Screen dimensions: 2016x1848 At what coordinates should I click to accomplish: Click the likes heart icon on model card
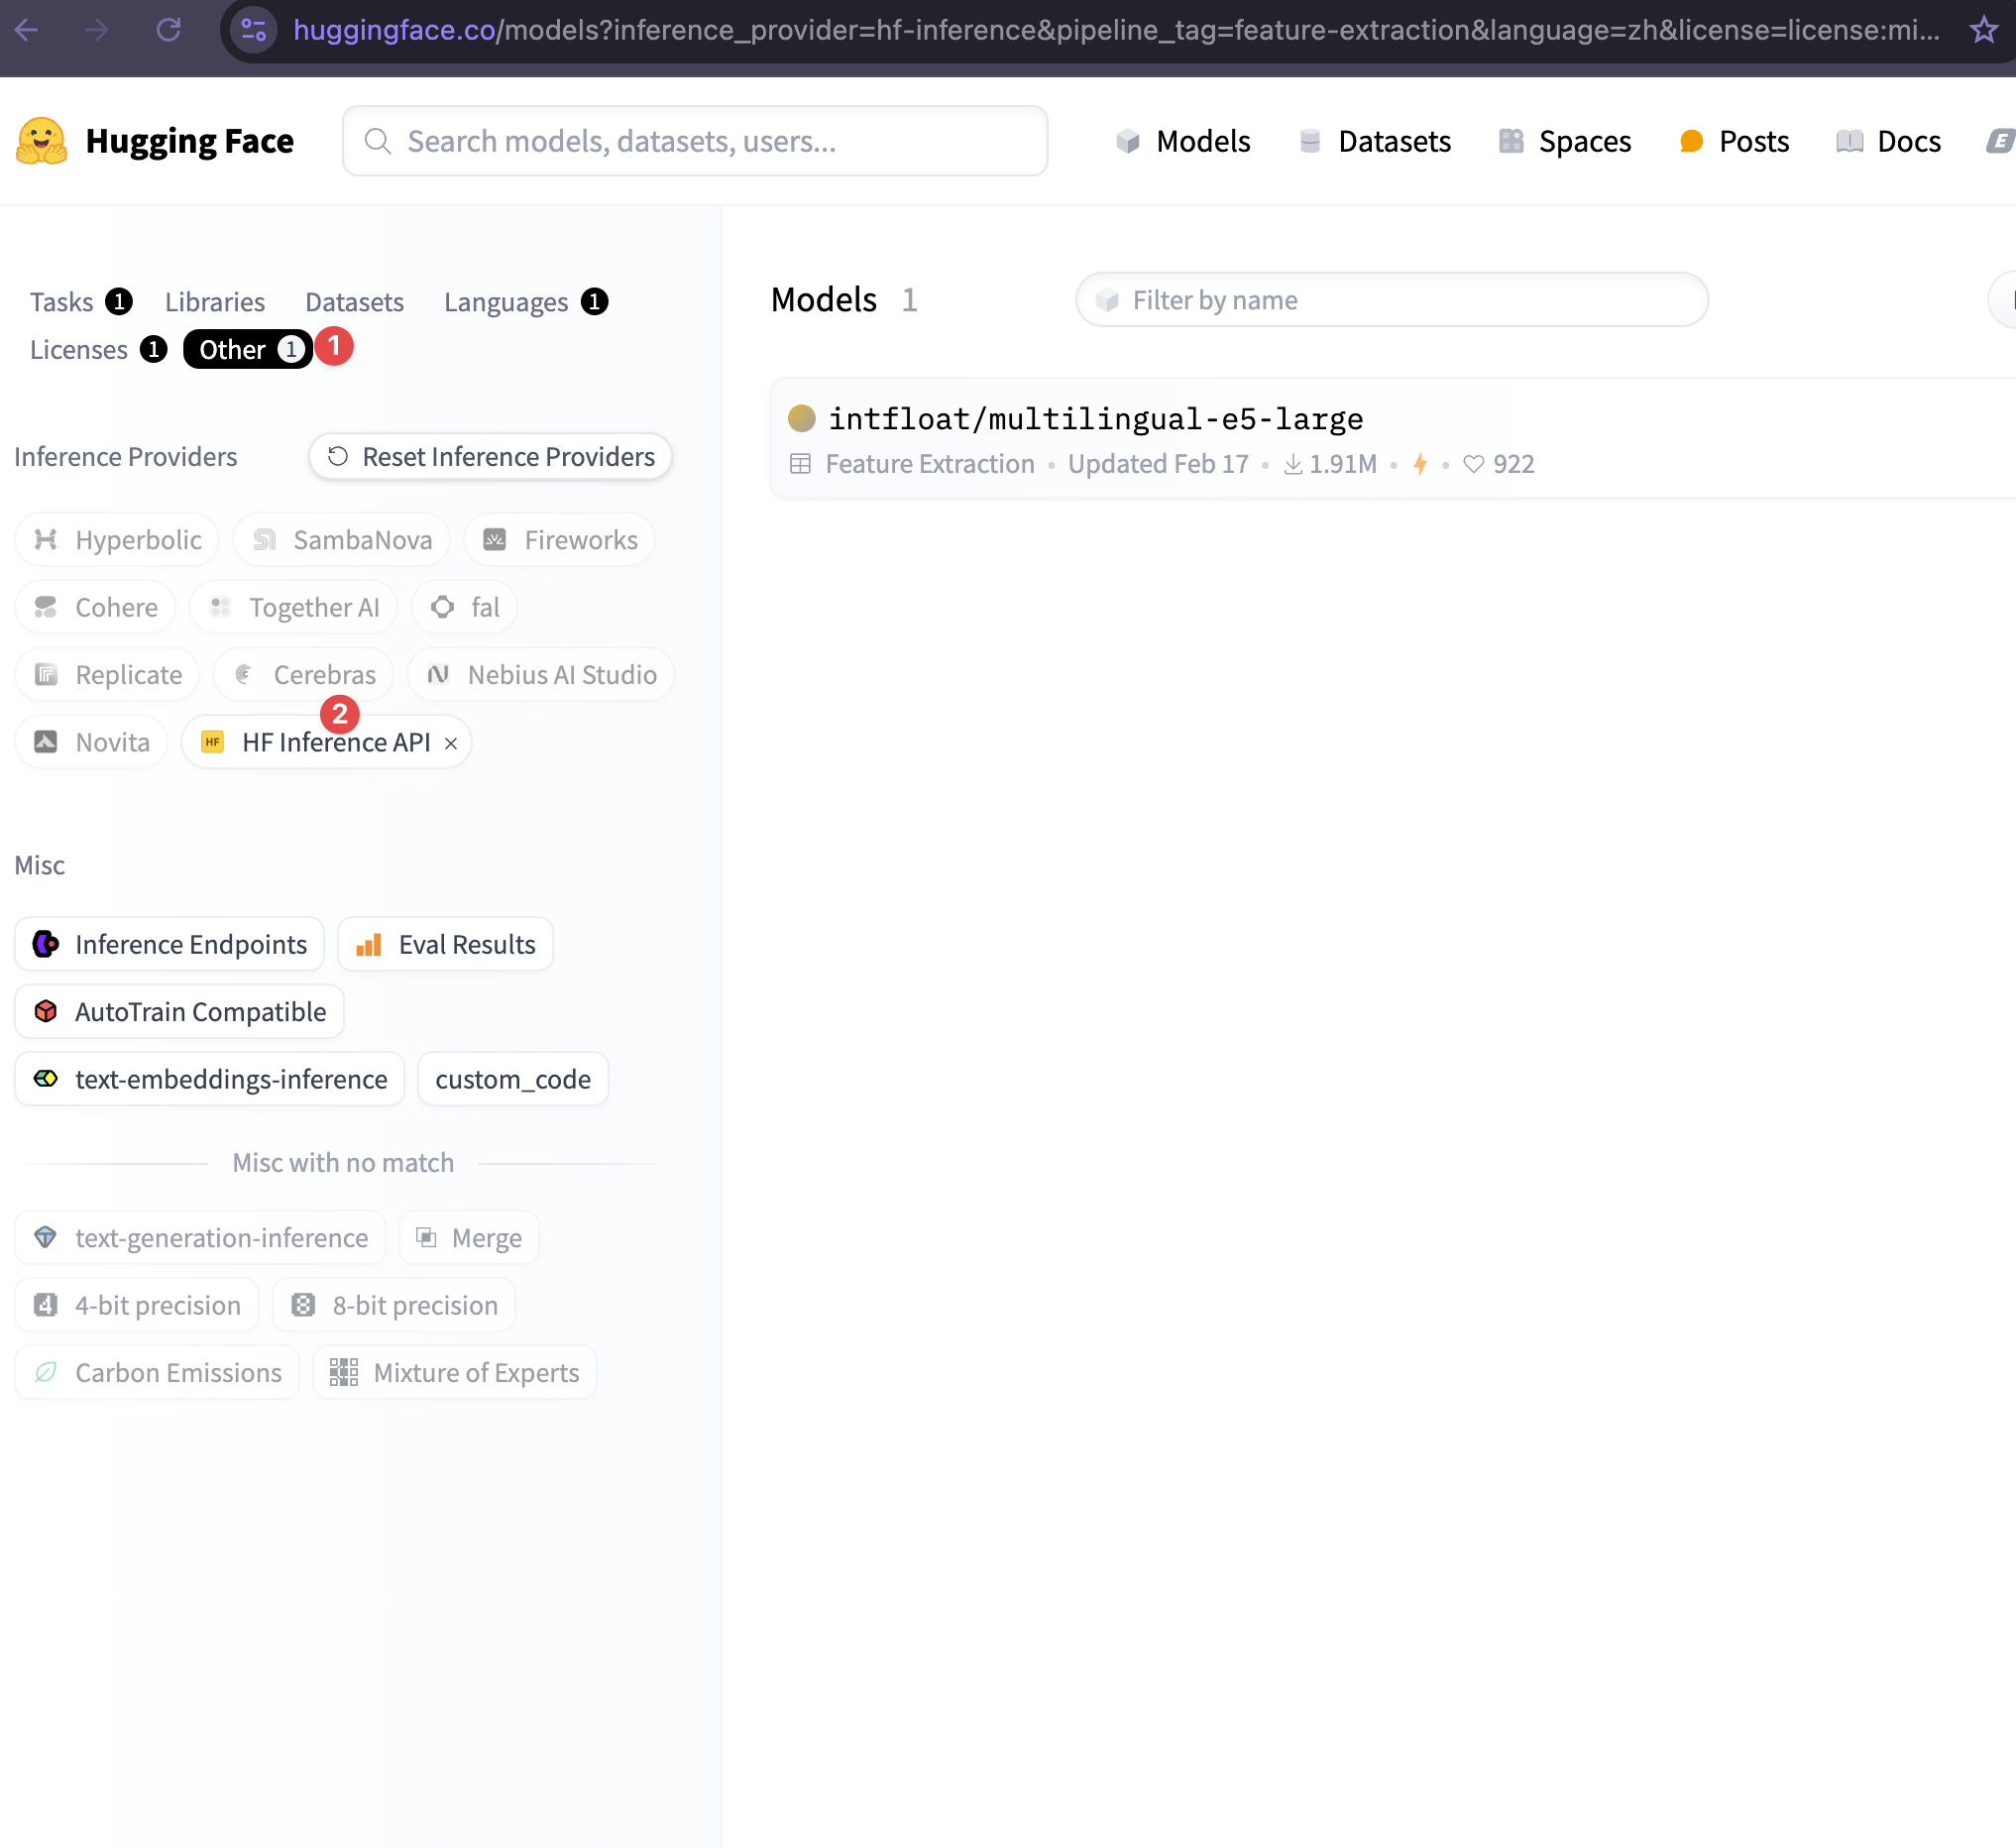pos(1473,464)
